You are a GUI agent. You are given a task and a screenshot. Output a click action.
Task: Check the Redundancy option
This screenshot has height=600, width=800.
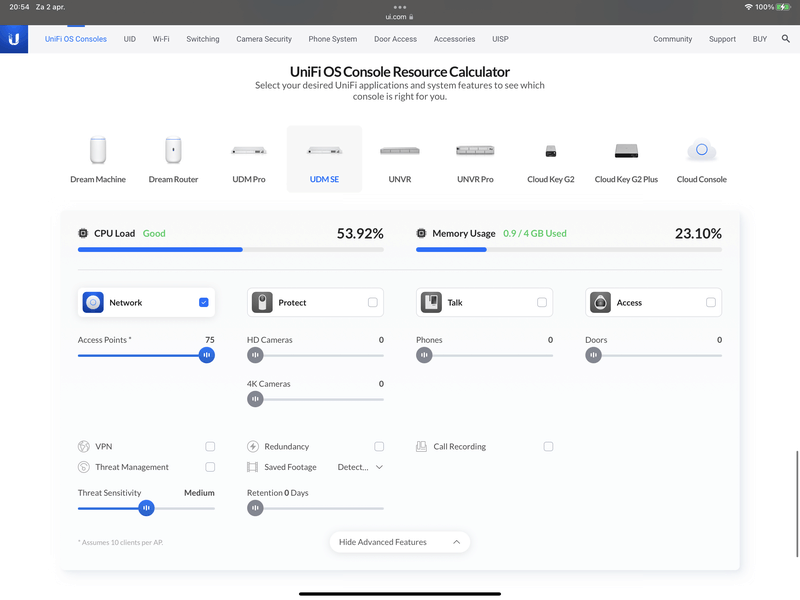pyautogui.click(x=379, y=446)
